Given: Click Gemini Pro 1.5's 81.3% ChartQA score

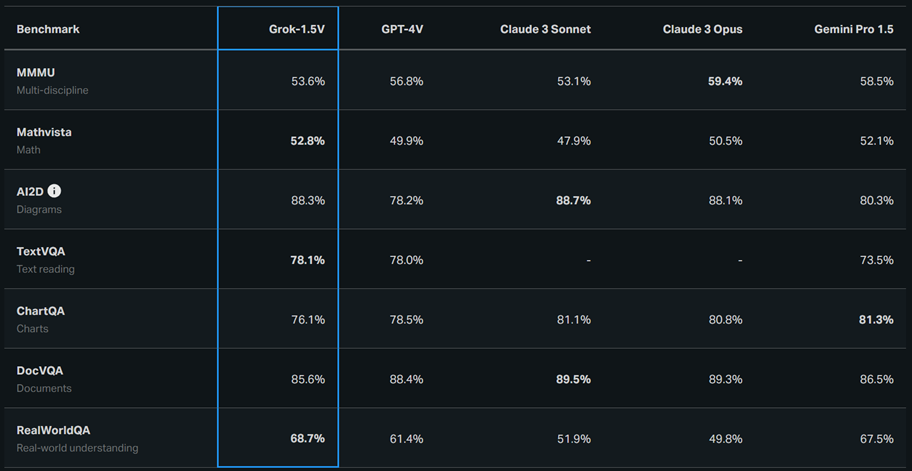Looking at the screenshot, I should tap(876, 319).
